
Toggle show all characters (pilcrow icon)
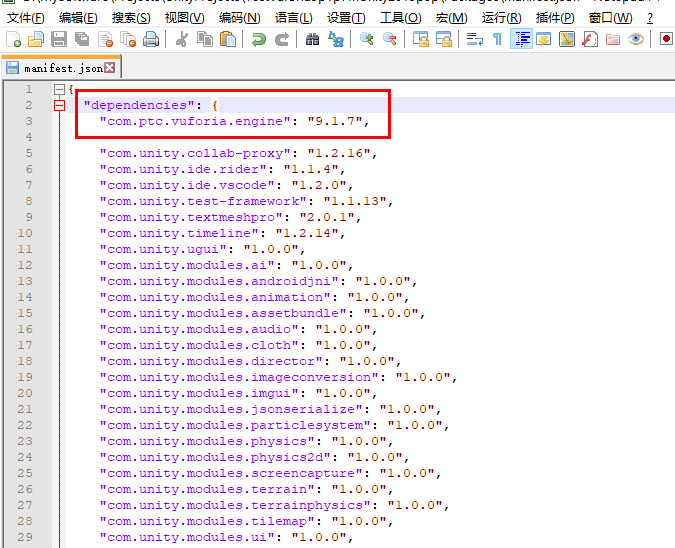[x=497, y=40]
